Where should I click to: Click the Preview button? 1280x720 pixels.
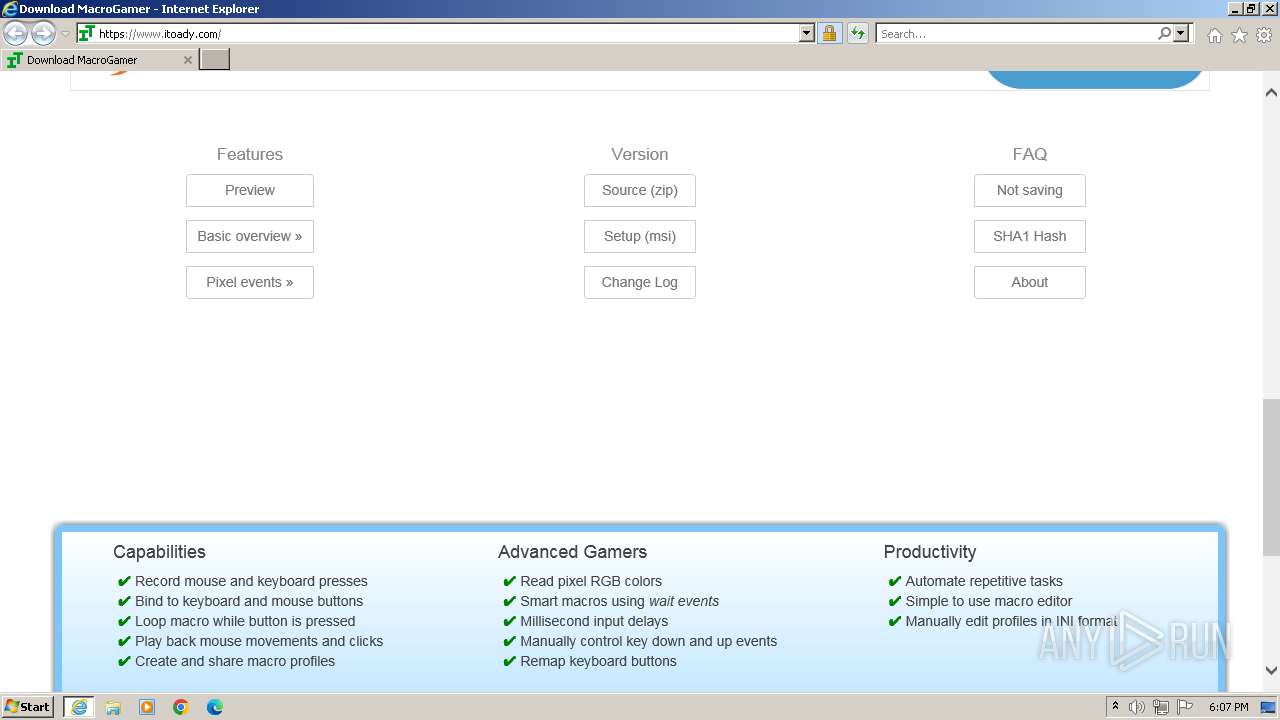tap(250, 190)
